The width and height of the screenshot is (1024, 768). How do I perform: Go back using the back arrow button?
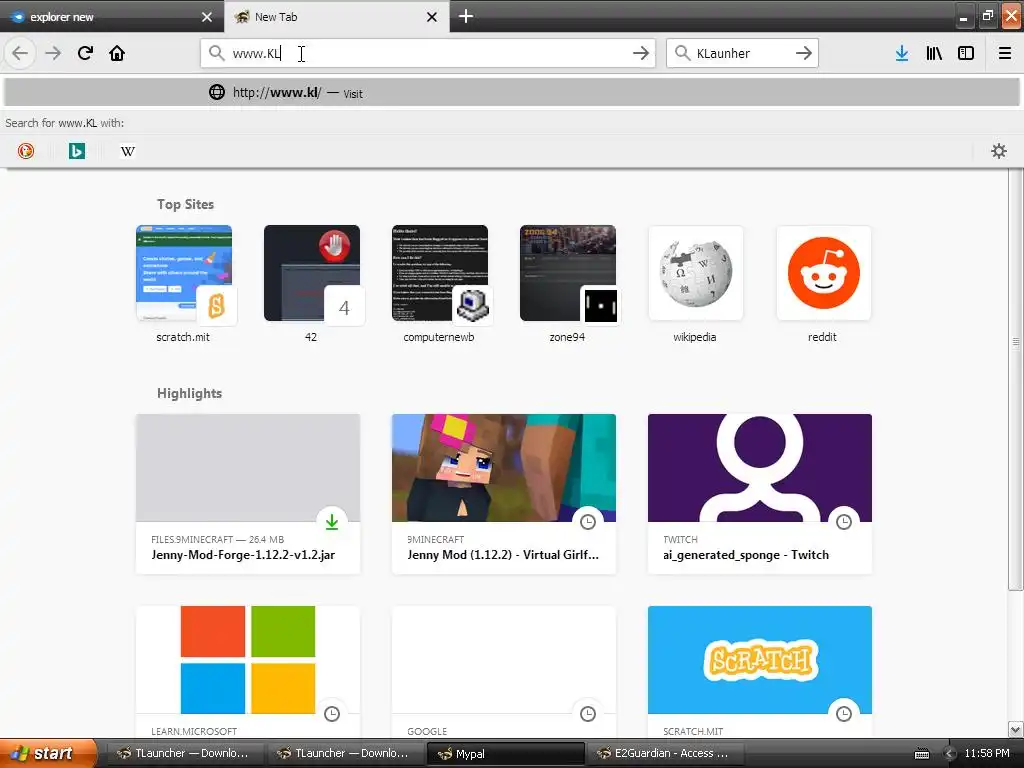[x=20, y=53]
